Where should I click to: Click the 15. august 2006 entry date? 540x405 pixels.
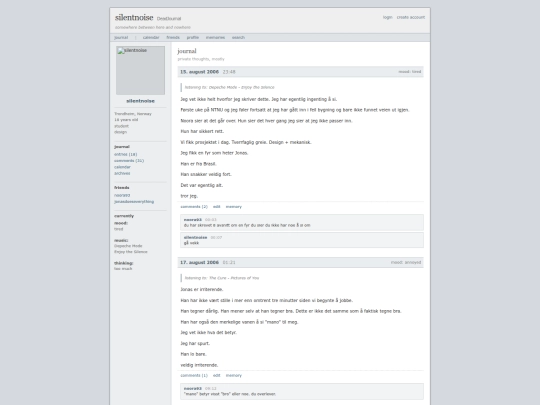pyautogui.click(x=199, y=72)
